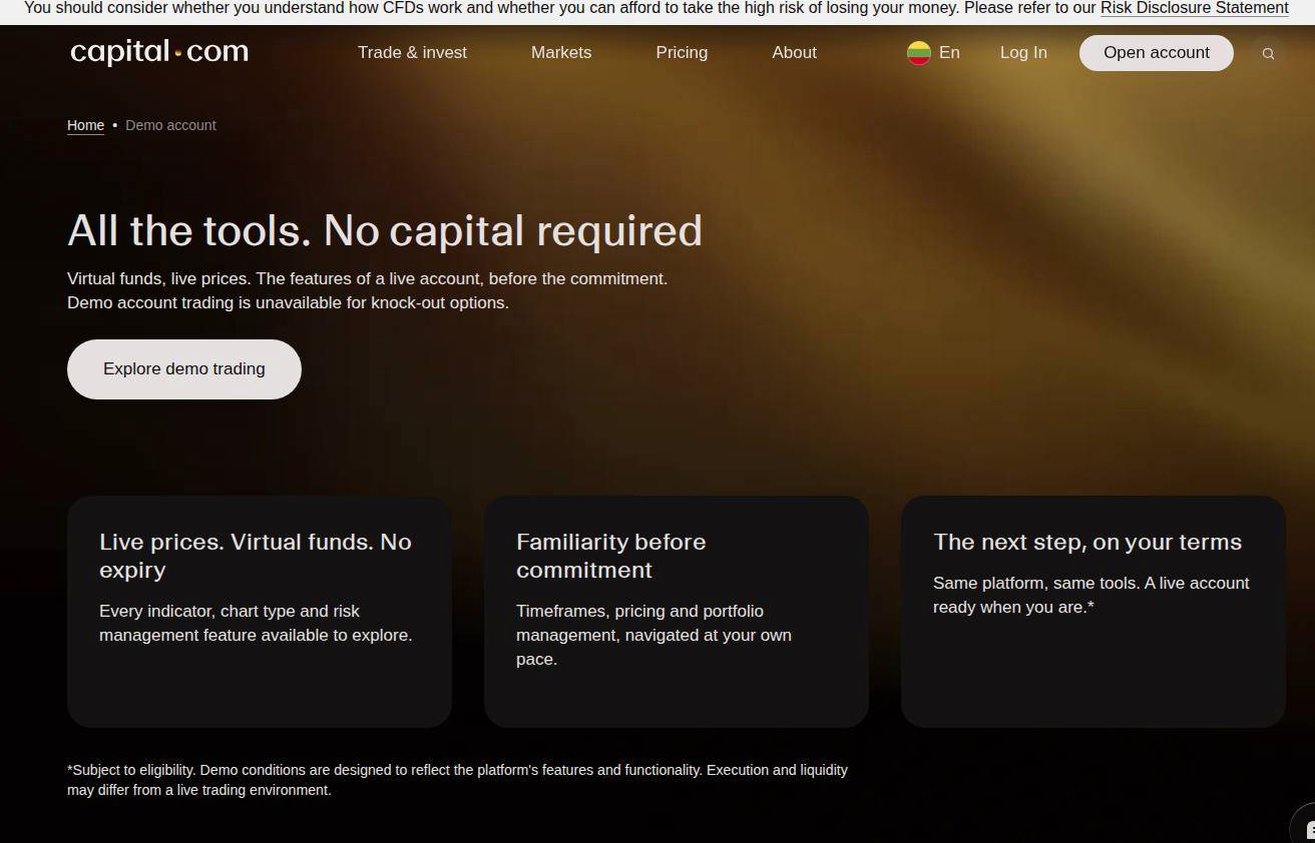The image size is (1315, 843).
Task: Click the "Live prices. Virtual funds. No expiry" card title
Action: pyautogui.click(x=255, y=556)
